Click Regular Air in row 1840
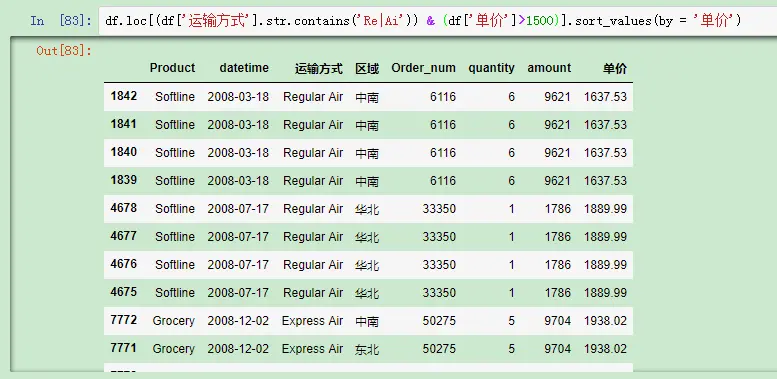Screen dimensions: 777x379 pos(313,153)
